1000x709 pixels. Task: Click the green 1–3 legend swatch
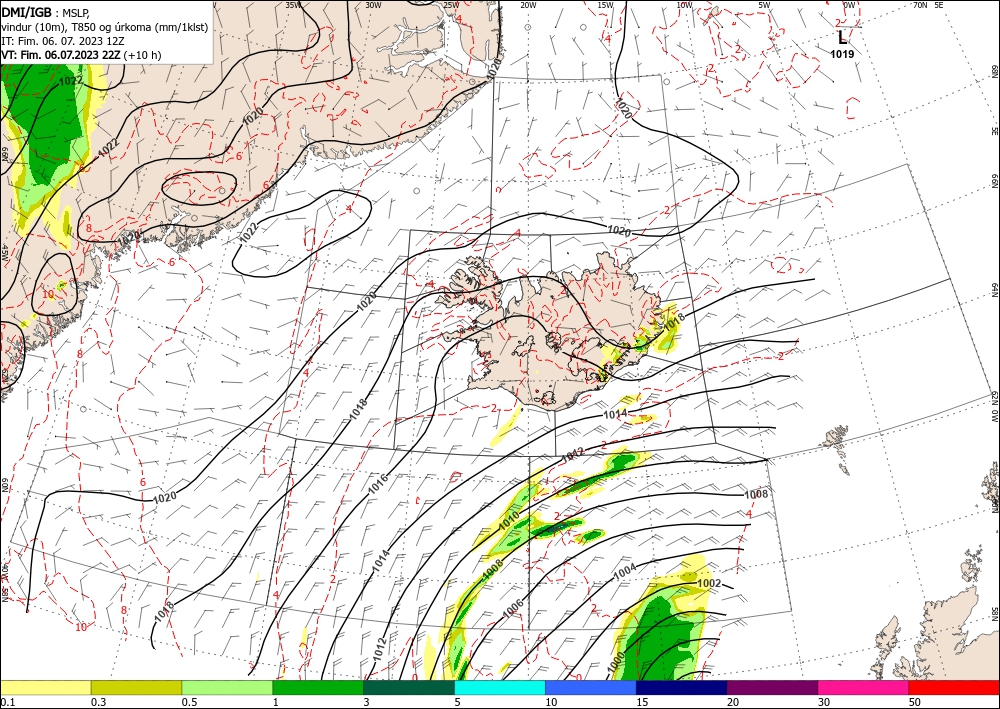point(318,687)
